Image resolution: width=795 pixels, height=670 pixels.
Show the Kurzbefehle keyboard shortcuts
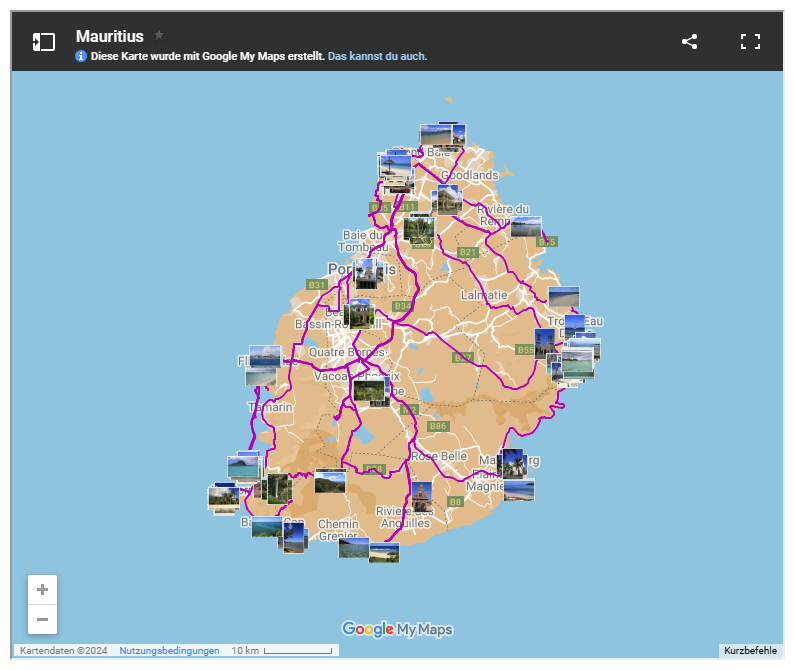point(750,651)
